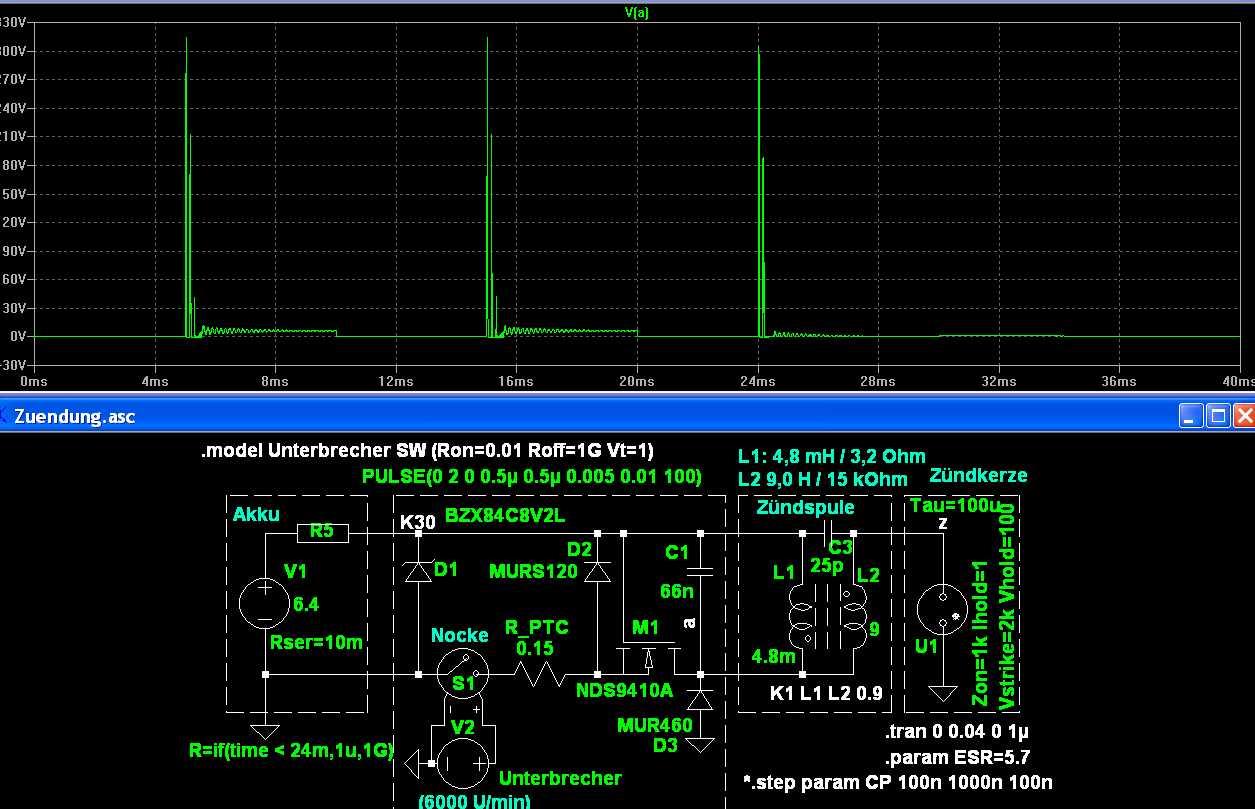Maximize the Zuendung.asc schematic window

pyautogui.click(x=1217, y=416)
